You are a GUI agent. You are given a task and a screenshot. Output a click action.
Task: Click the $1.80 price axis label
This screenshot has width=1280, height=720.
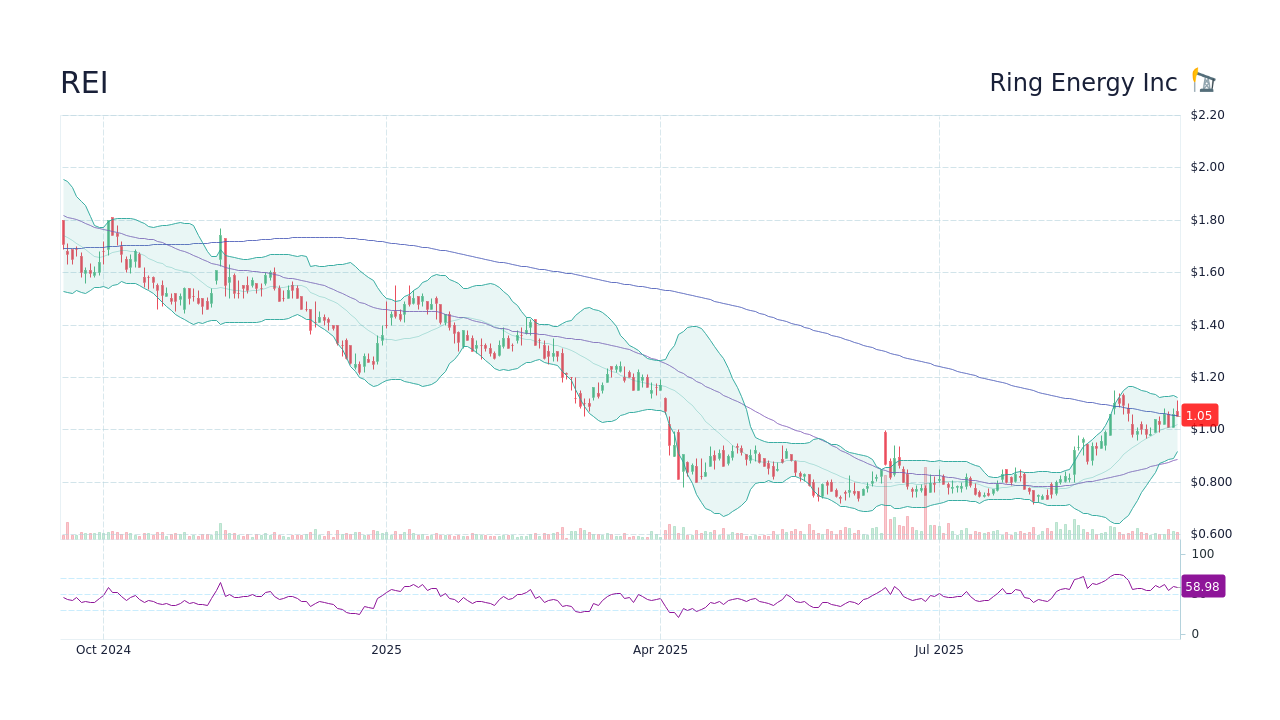coord(1209,219)
